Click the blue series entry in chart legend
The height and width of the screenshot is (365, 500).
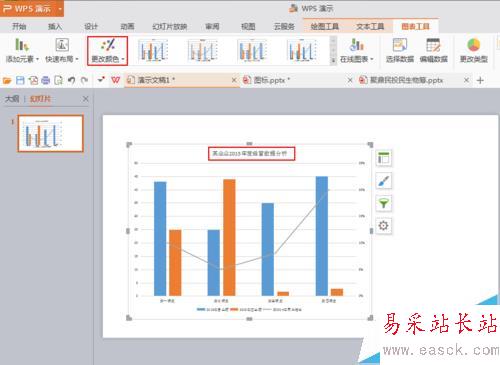pyautogui.click(x=212, y=310)
